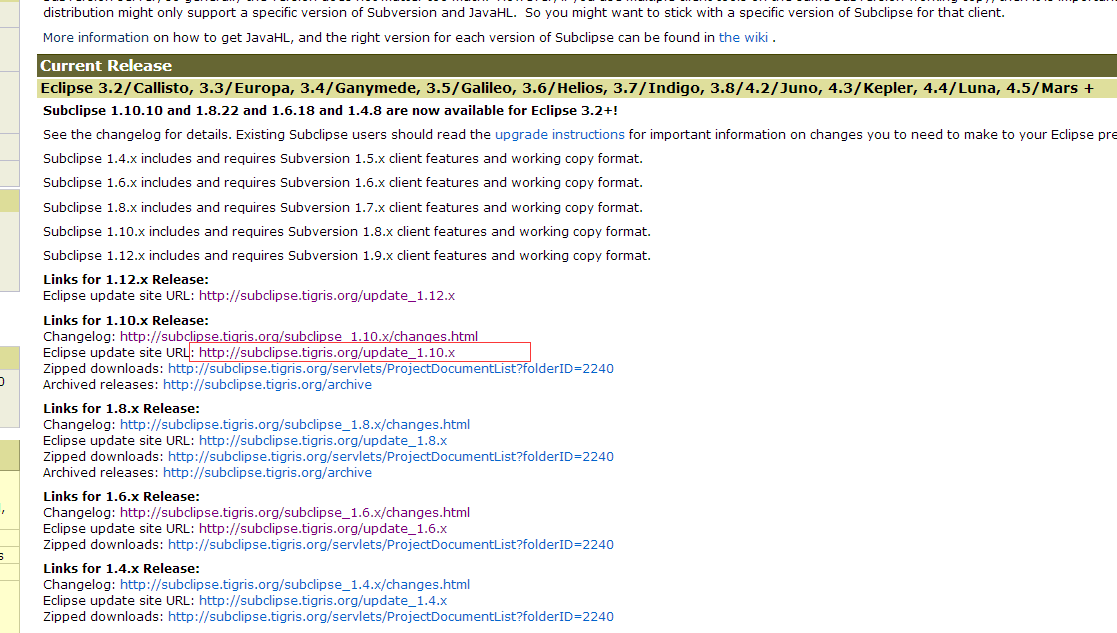Viewport: 1117px width, 633px height.
Task: Click 'Links for 1.4.x Release:' heading
Action: coord(121,569)
